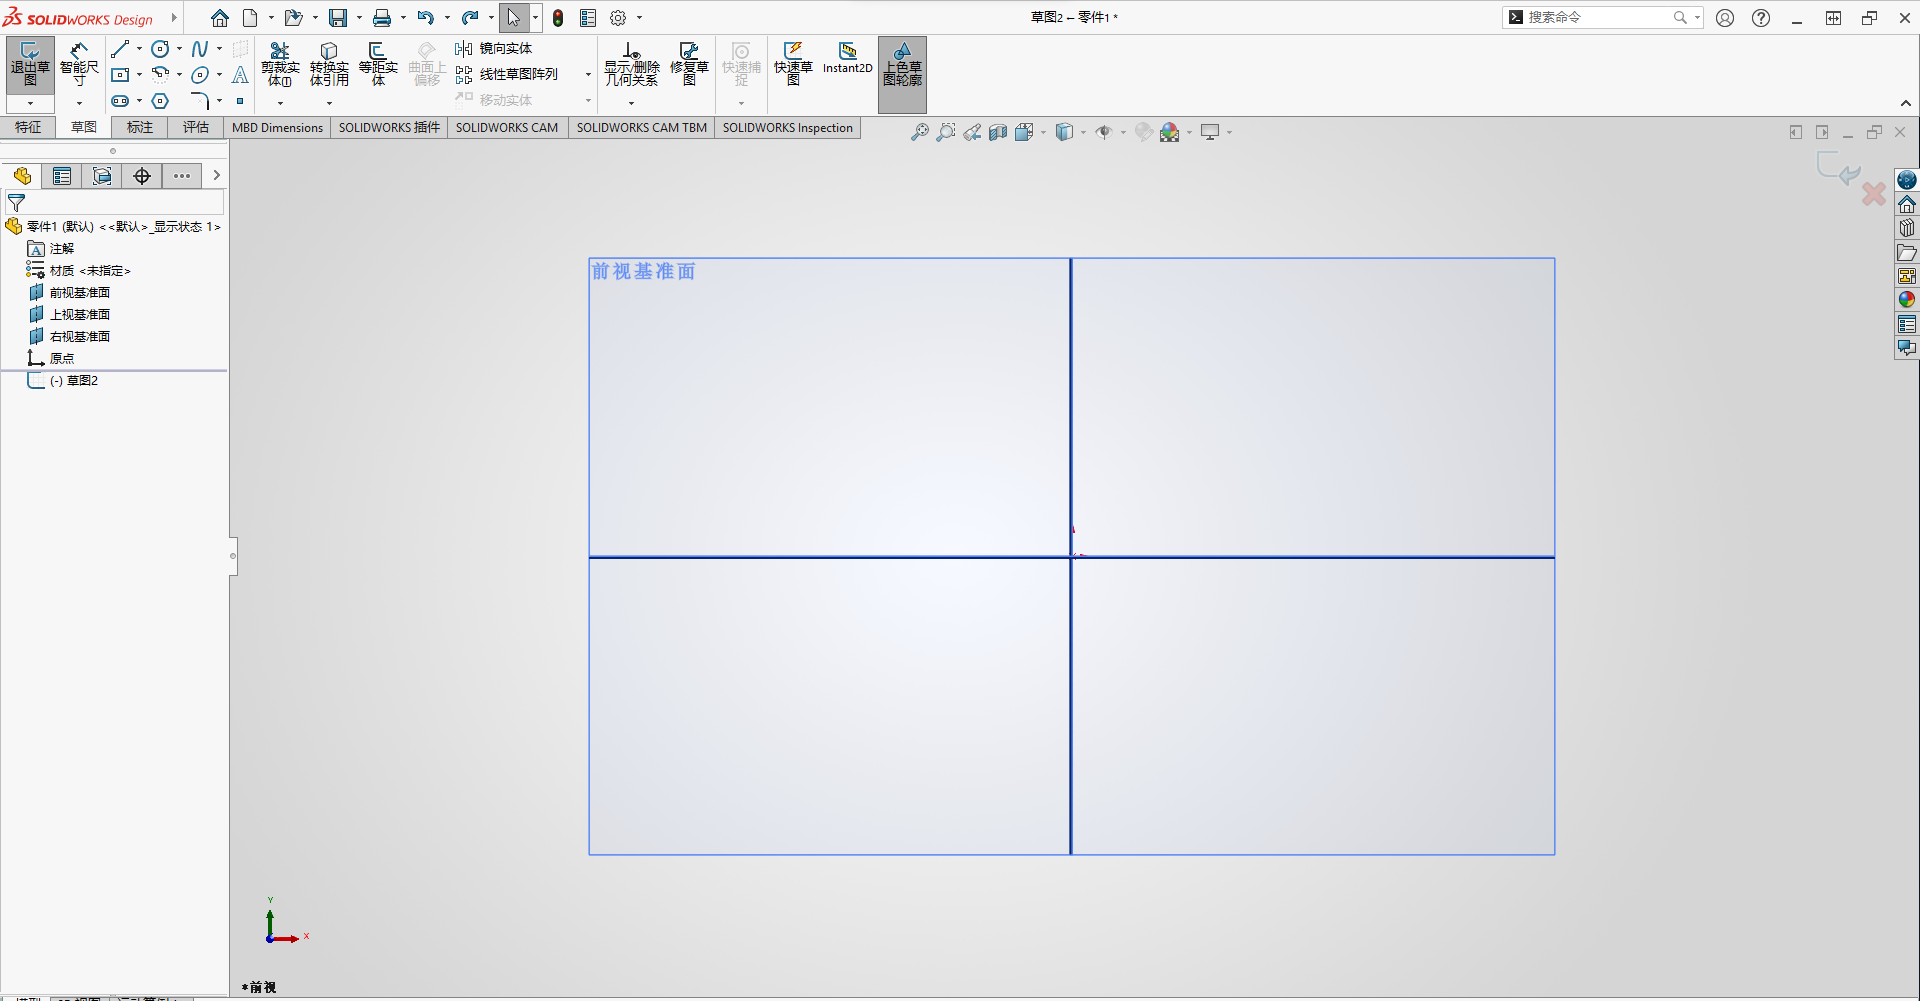
Task: Open the PropertyManager panel tab
Action: tap(62, 176)
